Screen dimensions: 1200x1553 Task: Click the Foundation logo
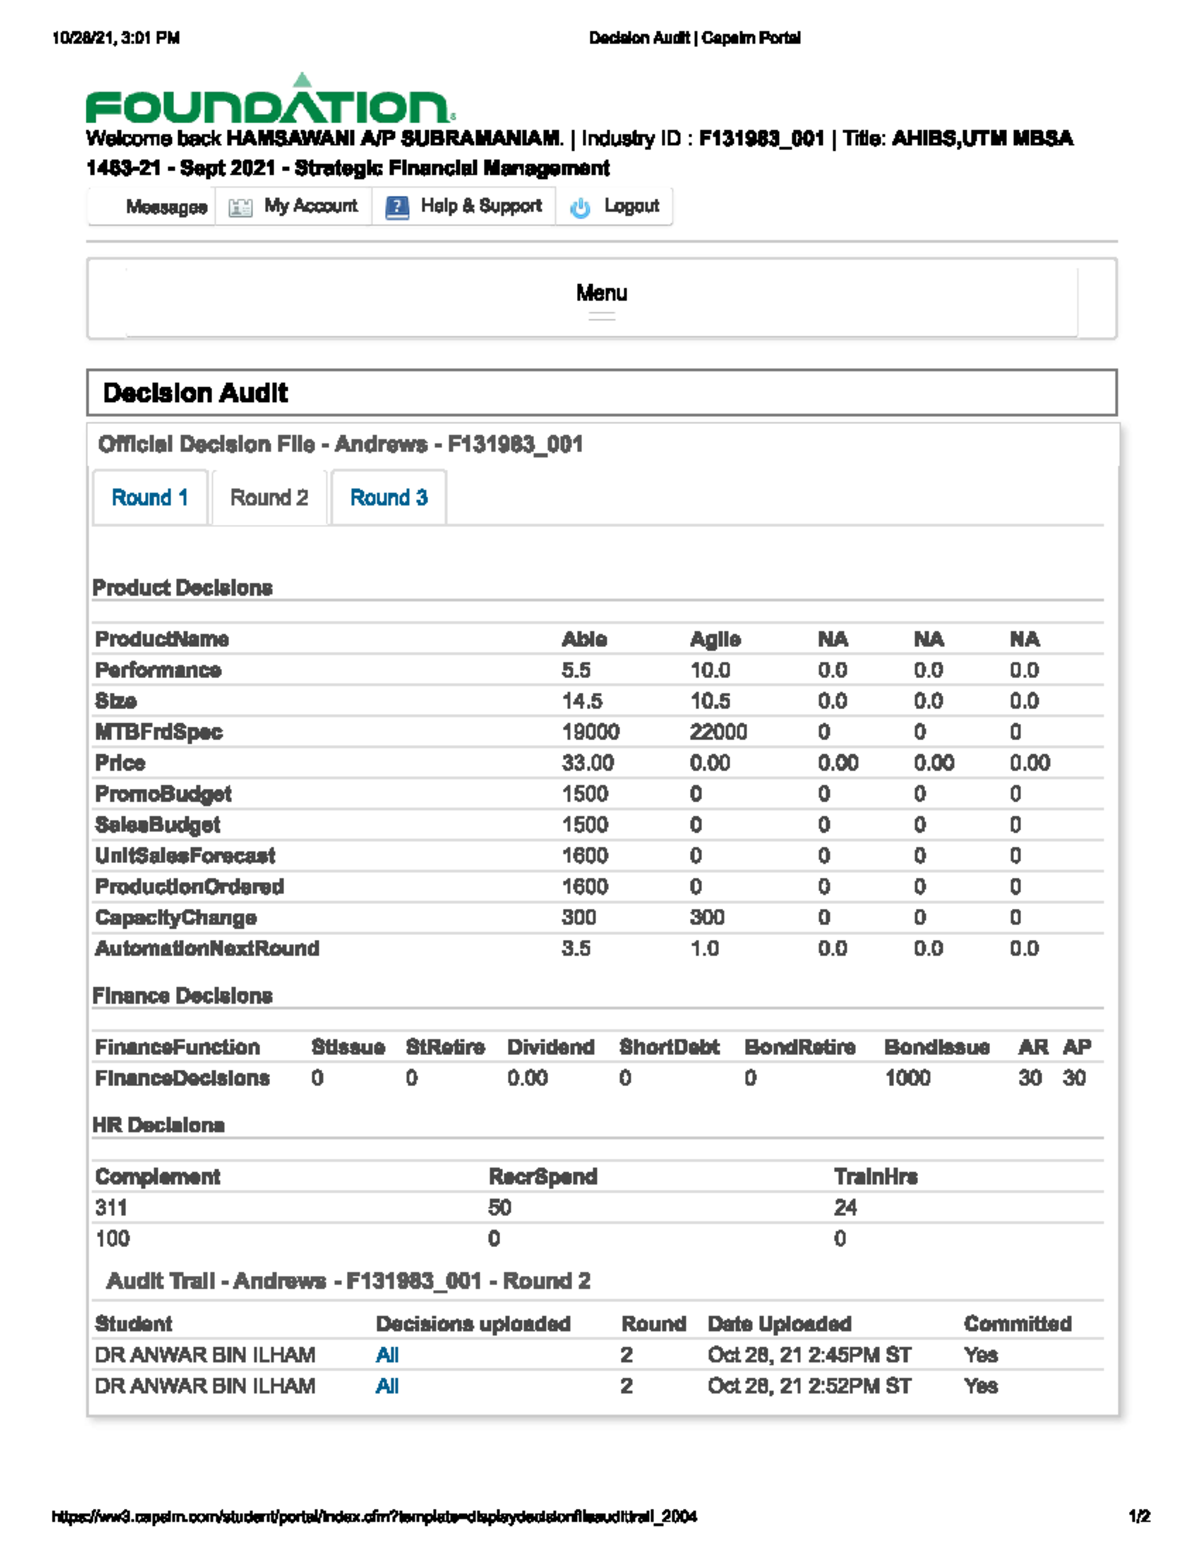tap(270, 102)
